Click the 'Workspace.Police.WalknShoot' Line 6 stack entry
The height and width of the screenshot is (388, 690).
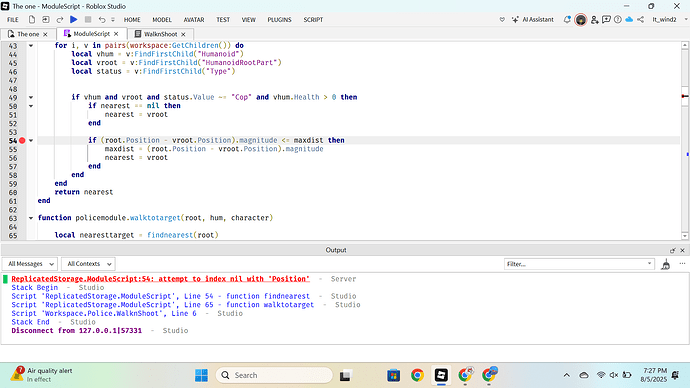coord(104,313)
